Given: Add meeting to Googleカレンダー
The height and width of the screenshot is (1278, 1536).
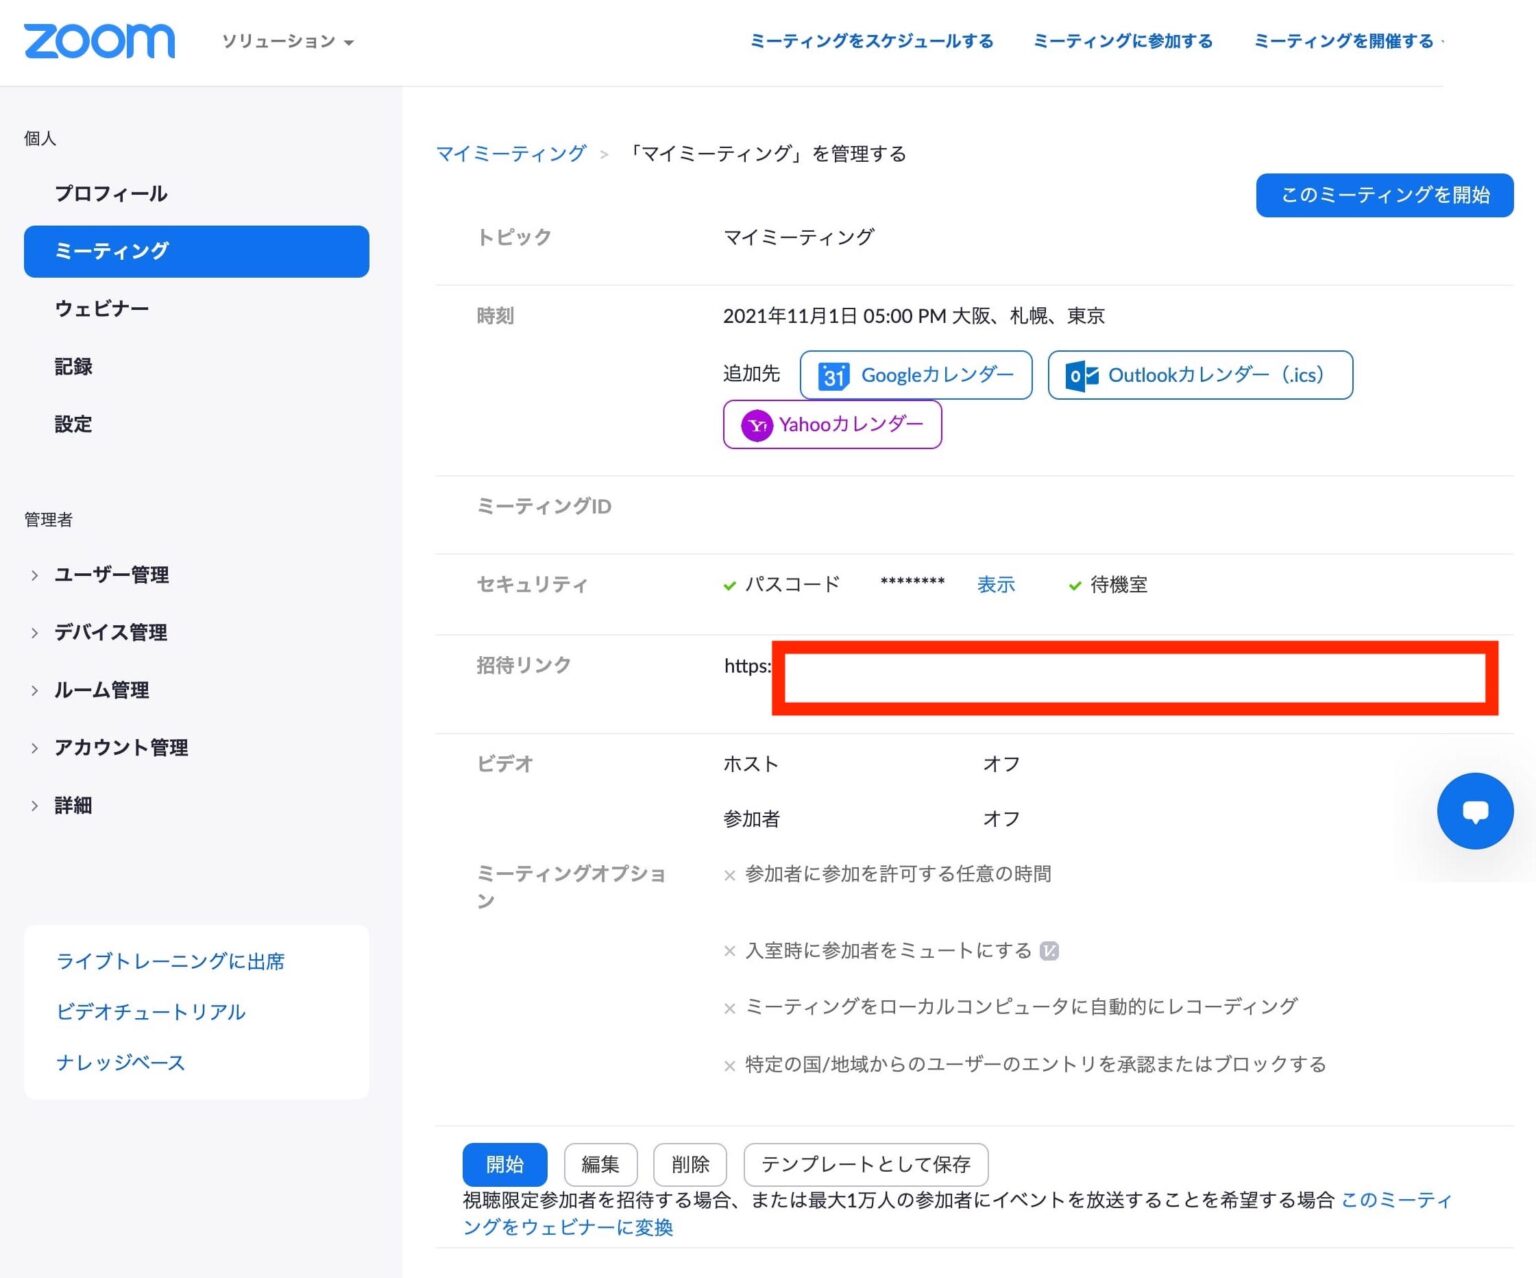Looking at the screenshot, I should pyautogui.click(x=915, y=375).
